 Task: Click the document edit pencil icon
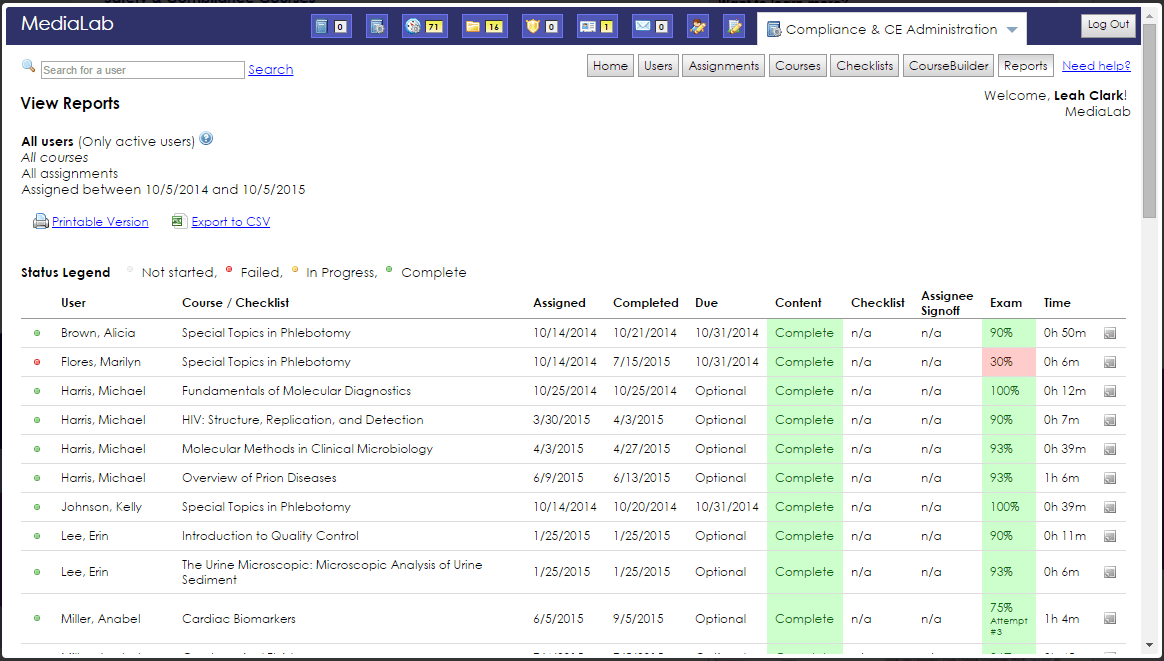coord(734,27)
